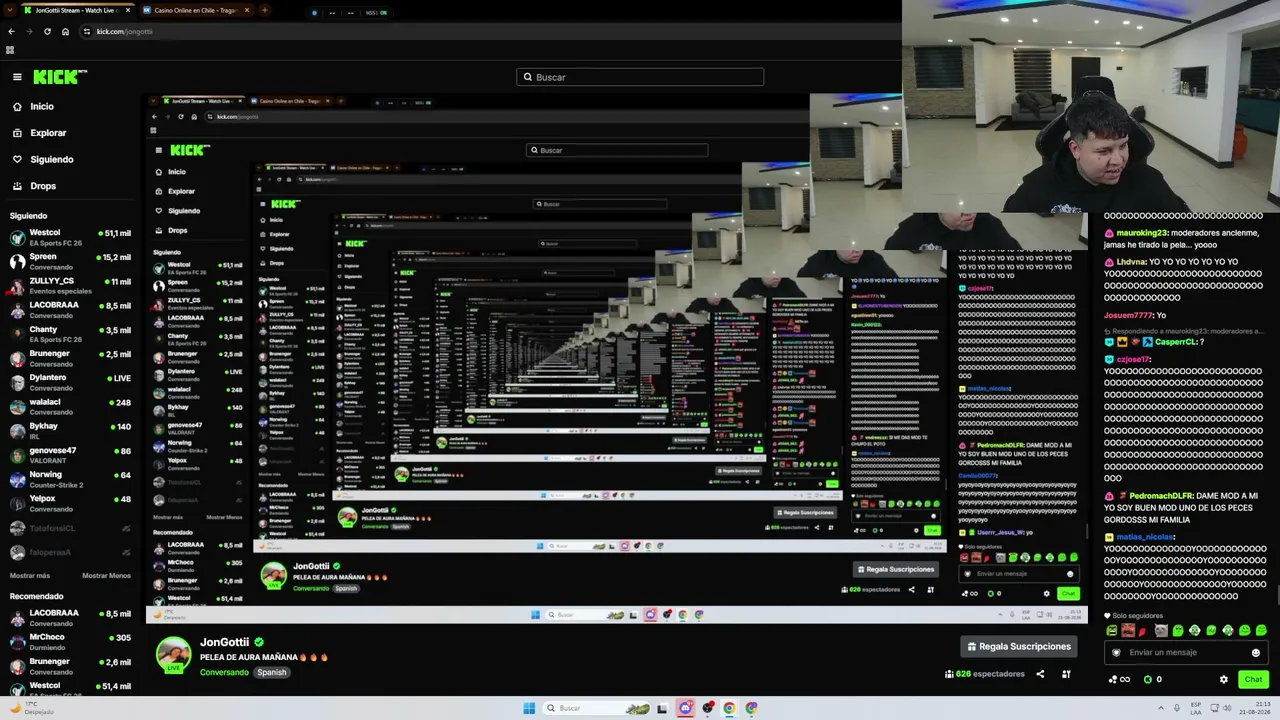This screenshot has height=720, width=1280.
Task: Open walalacl channel in the main sidebar
Action: coord(72,406)
